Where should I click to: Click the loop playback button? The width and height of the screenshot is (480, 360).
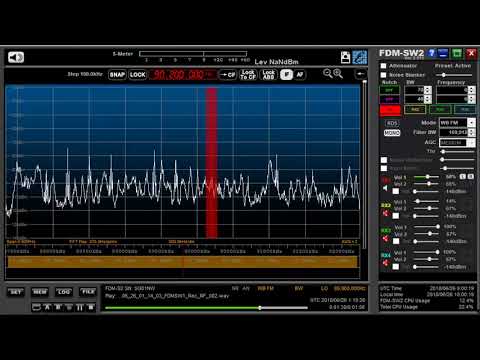pos(36,307)
